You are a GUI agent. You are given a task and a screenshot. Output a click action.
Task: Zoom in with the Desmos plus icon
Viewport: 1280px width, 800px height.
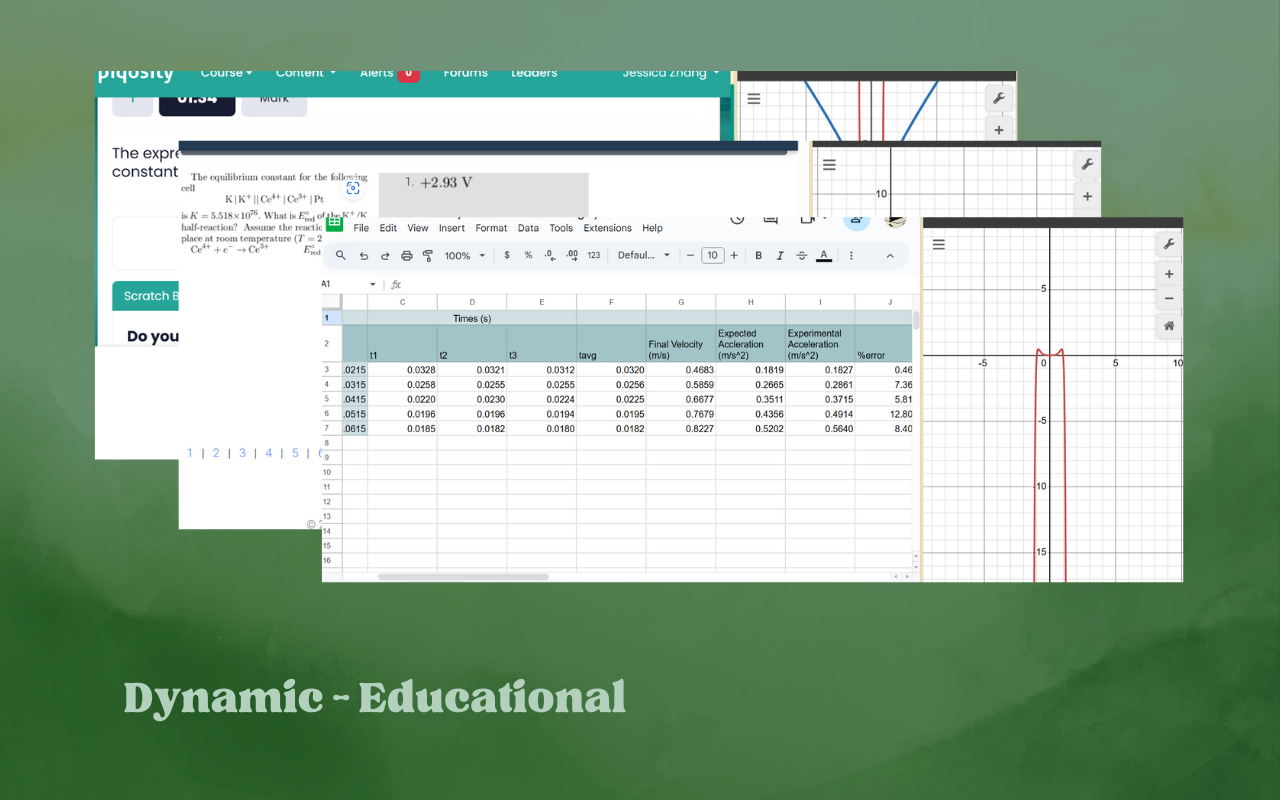click(1169, 273)
